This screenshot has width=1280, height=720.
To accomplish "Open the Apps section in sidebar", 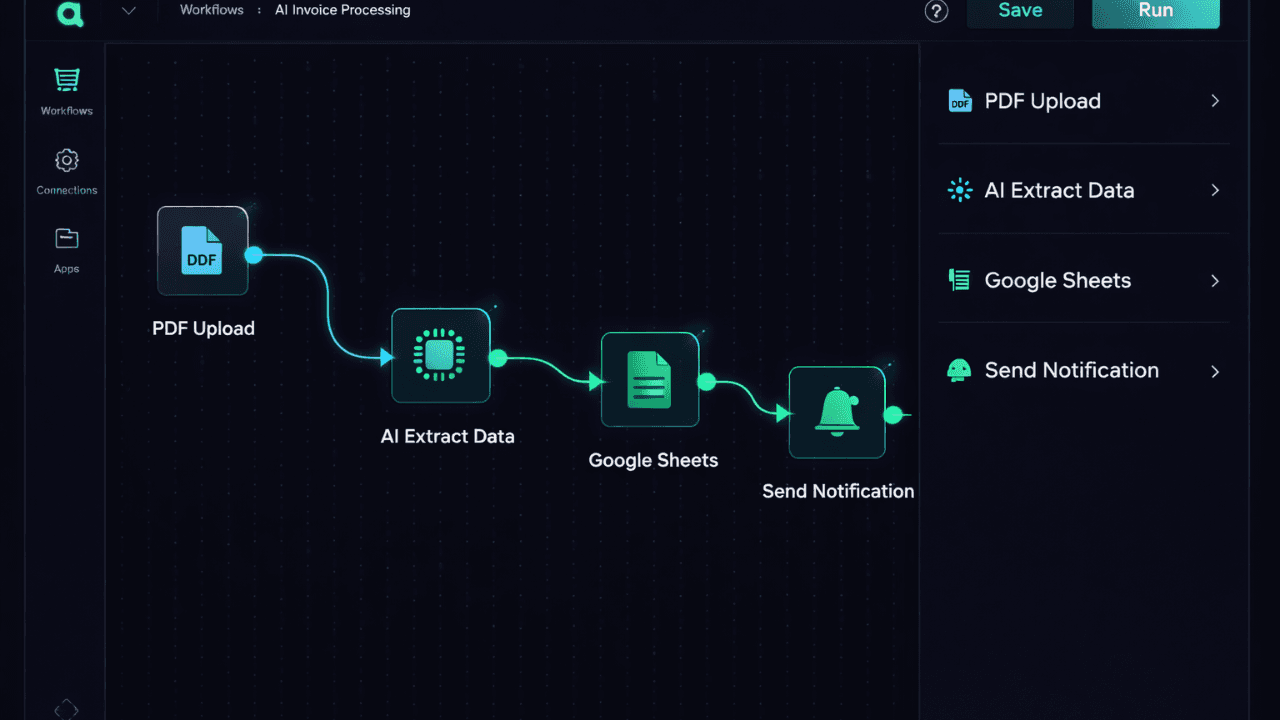I will point(65,248).
